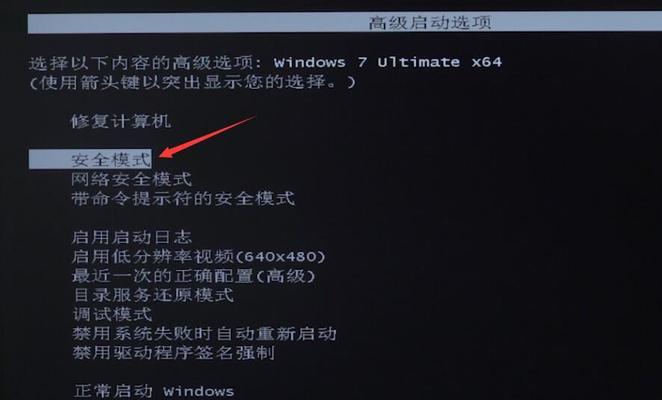Image resolution: width=662 pixels, height=400 pixels.
Task: Click the Windows 7 Ultimate x64 text
Action: 388,63
